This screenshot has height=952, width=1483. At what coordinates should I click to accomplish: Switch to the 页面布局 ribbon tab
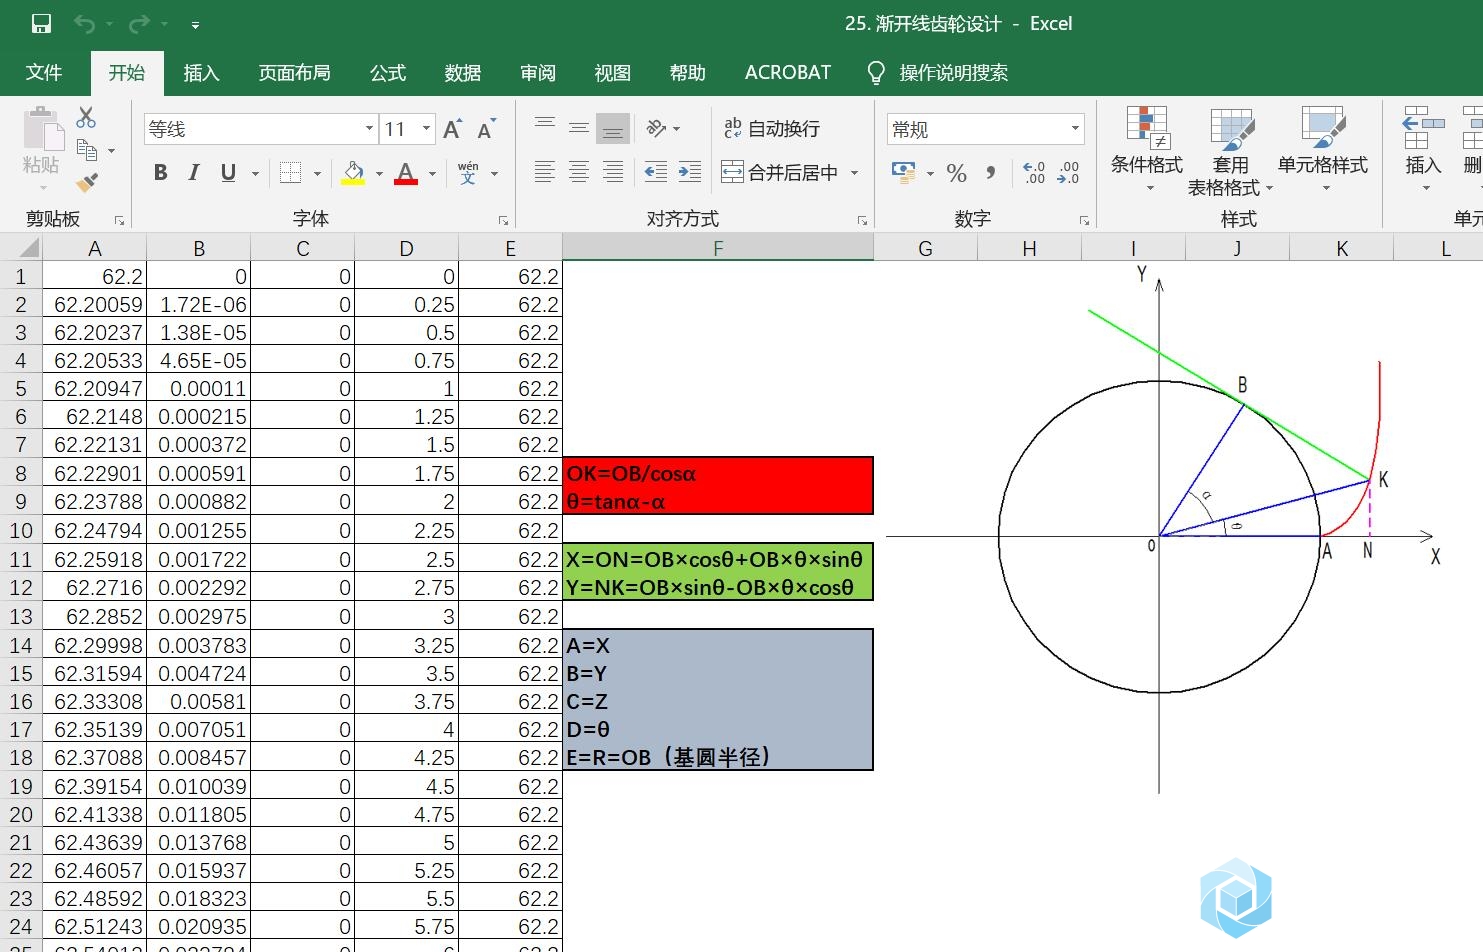(294, 72)
